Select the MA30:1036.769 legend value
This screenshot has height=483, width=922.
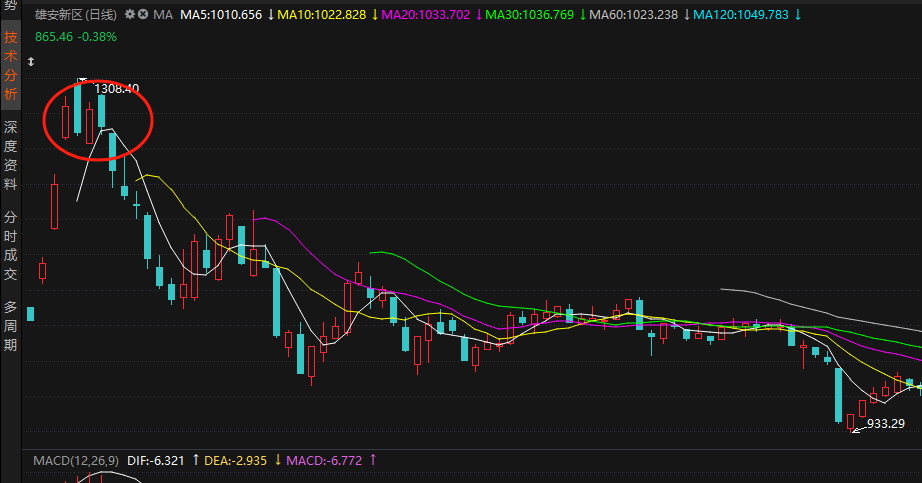[x=529, y=15]
